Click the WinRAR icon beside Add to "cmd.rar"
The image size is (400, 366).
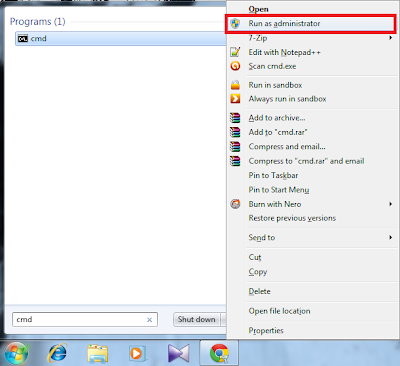point(235,132)
